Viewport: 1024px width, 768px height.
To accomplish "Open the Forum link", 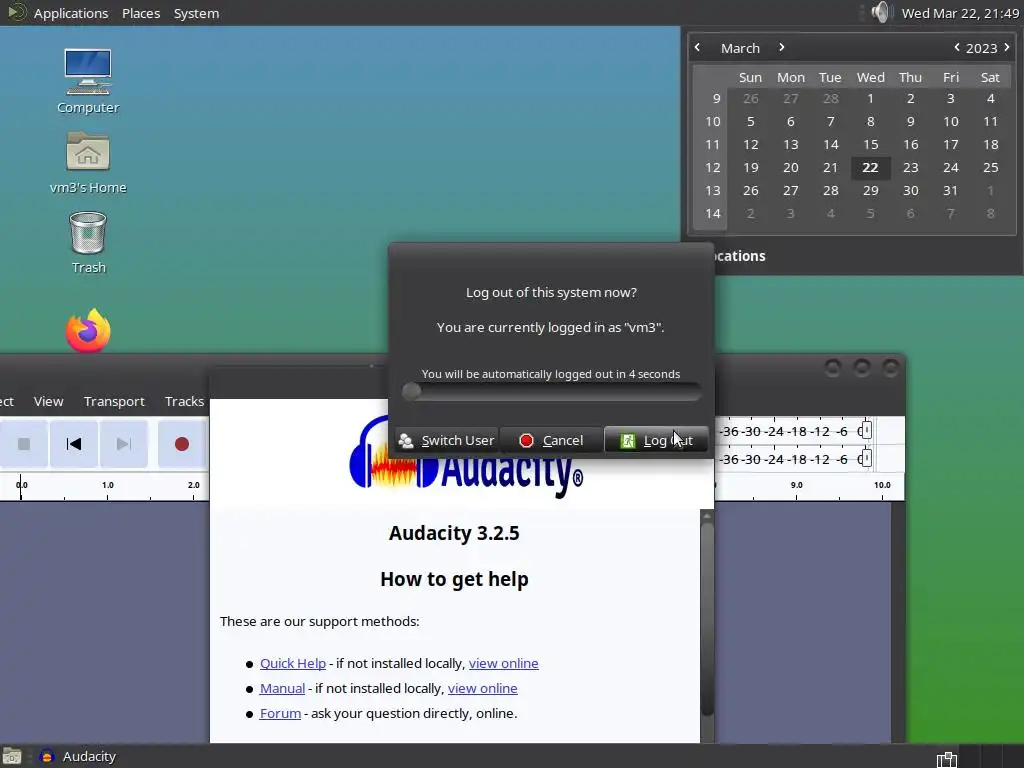I will (x=280, y=713).
